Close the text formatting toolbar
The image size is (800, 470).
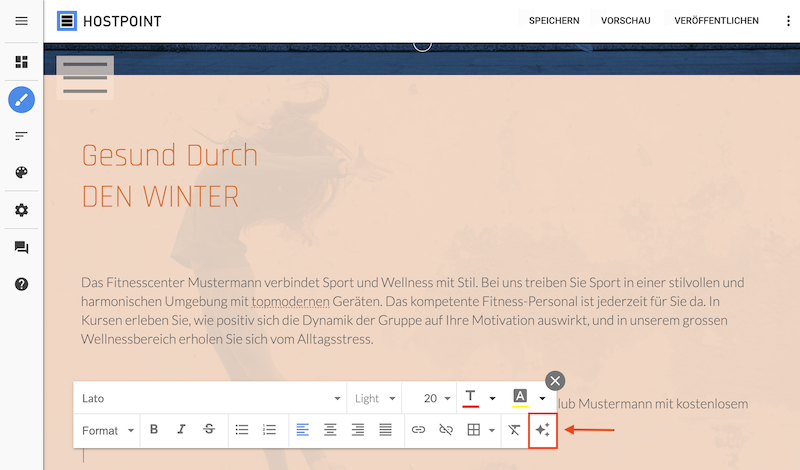(555, 381)
